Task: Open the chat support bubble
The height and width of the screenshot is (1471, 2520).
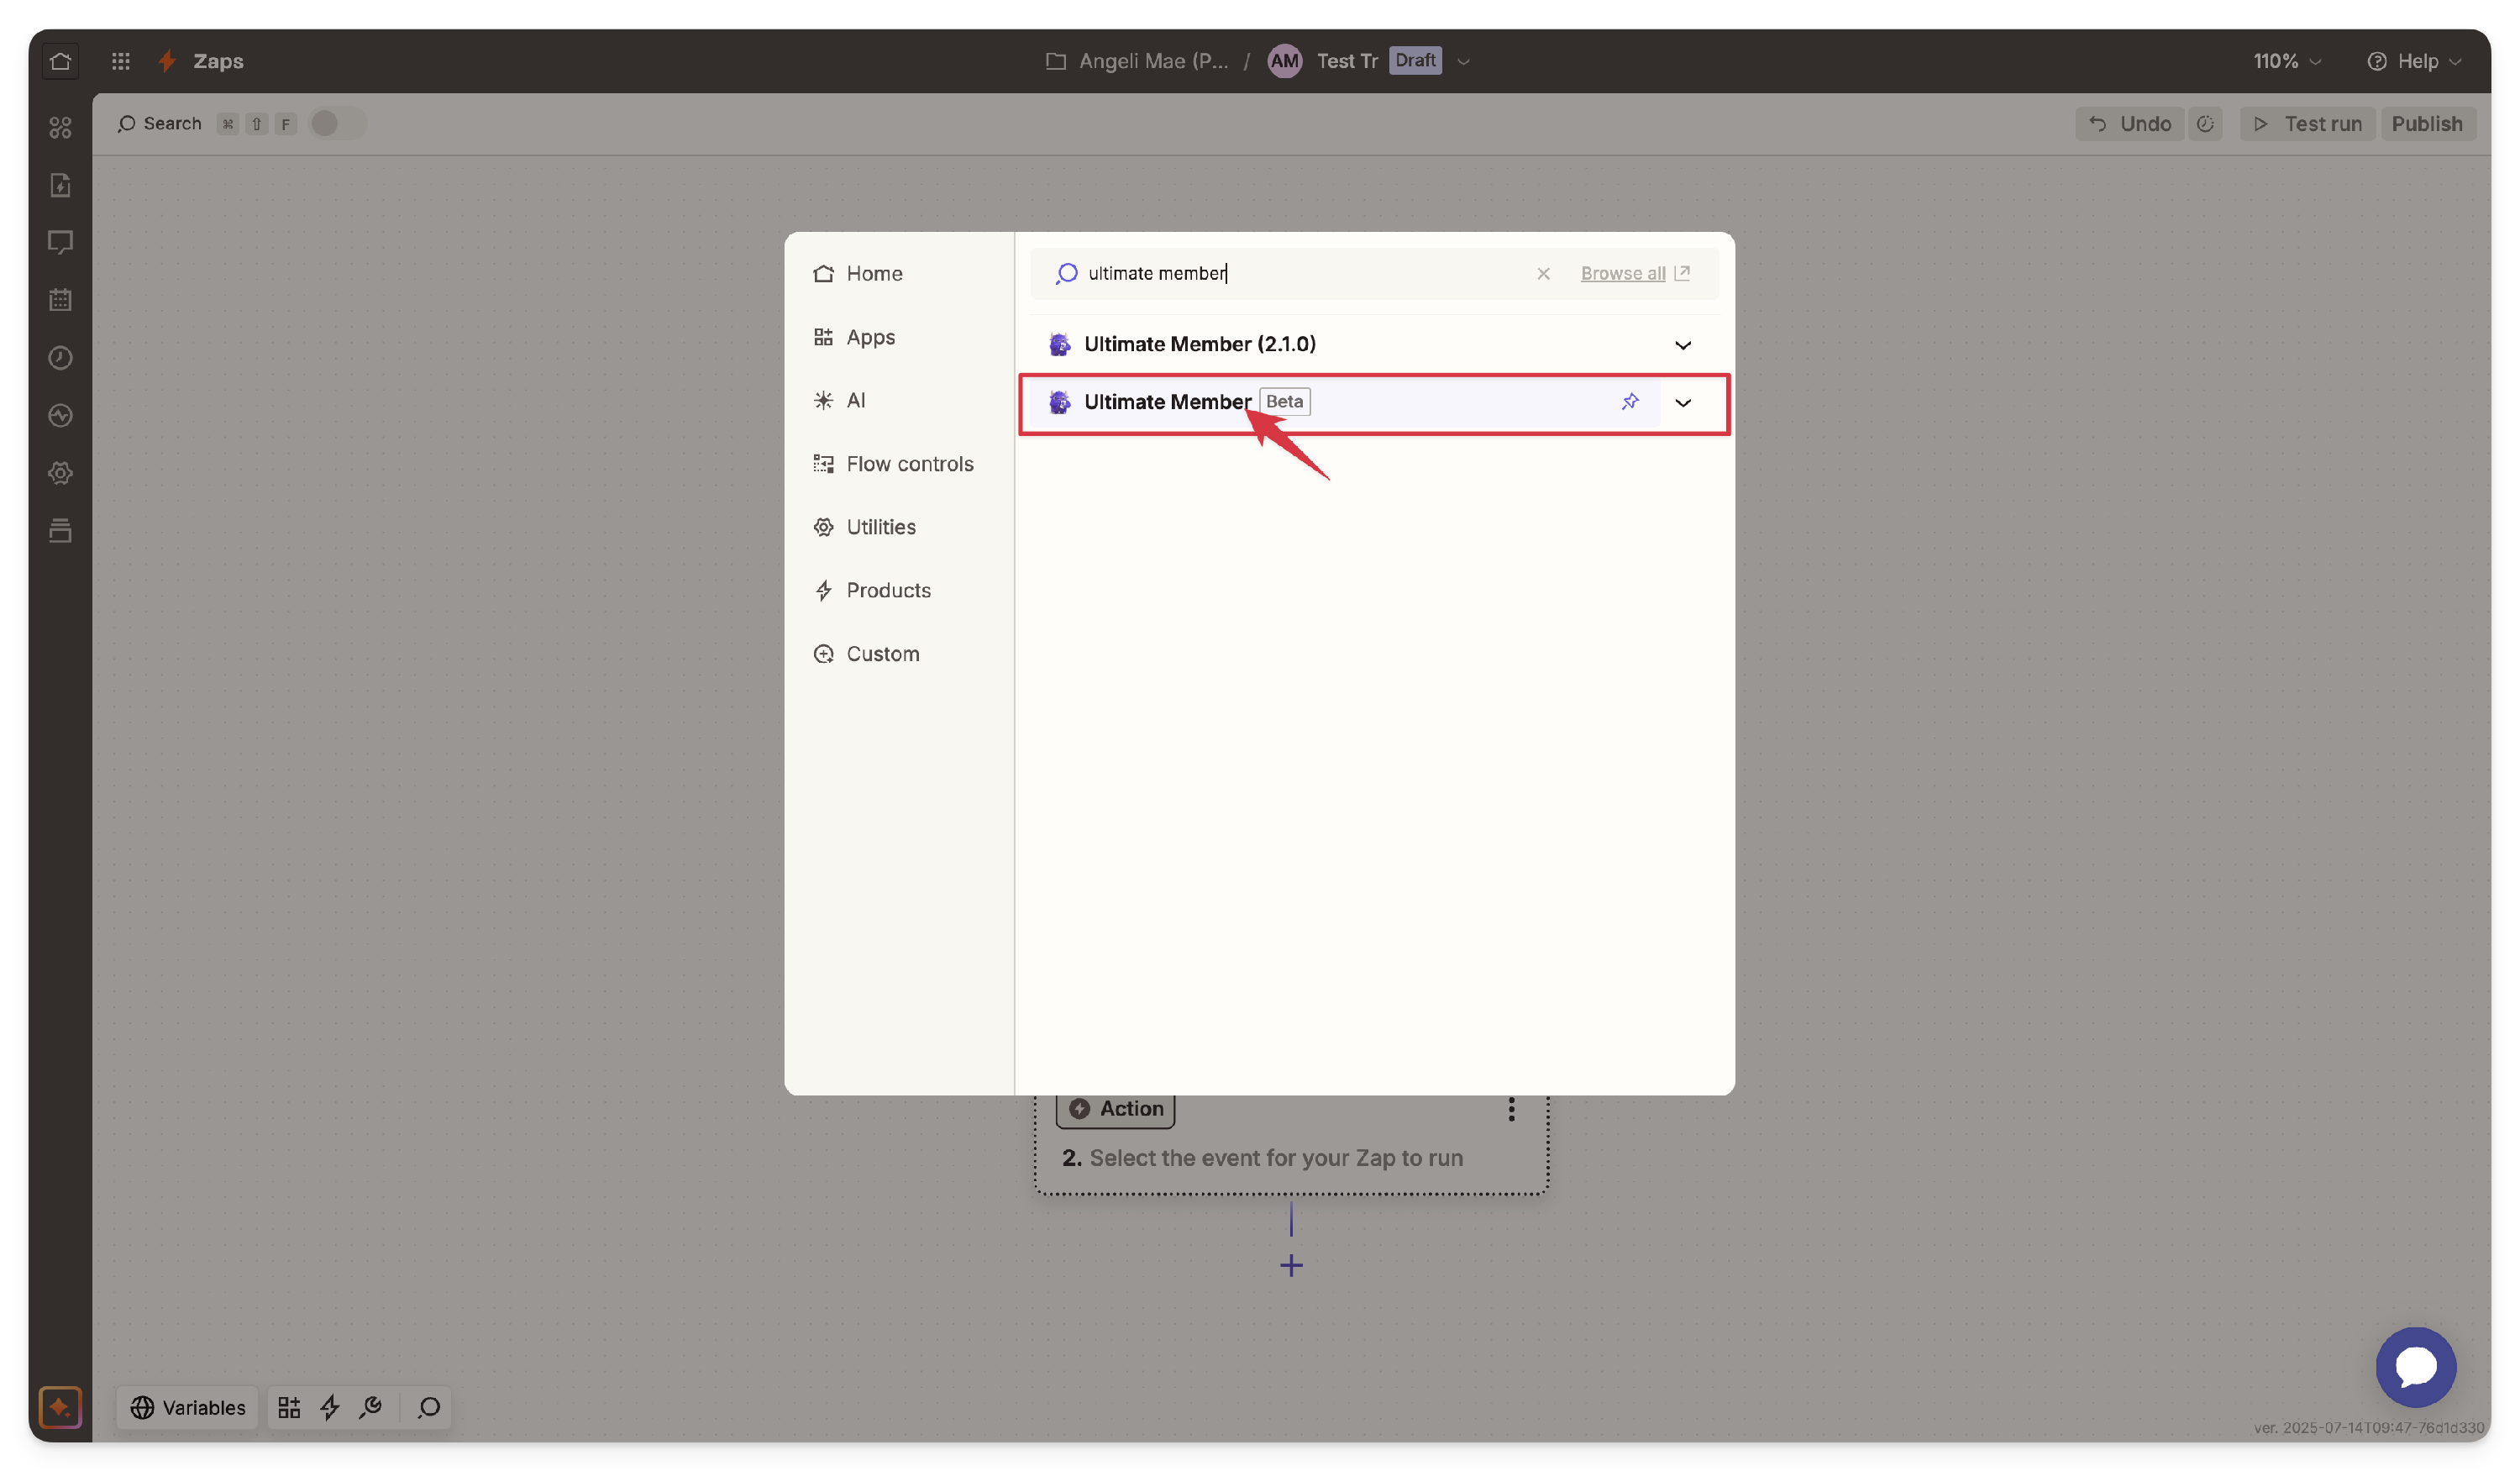Action: coord(2415,1366)
